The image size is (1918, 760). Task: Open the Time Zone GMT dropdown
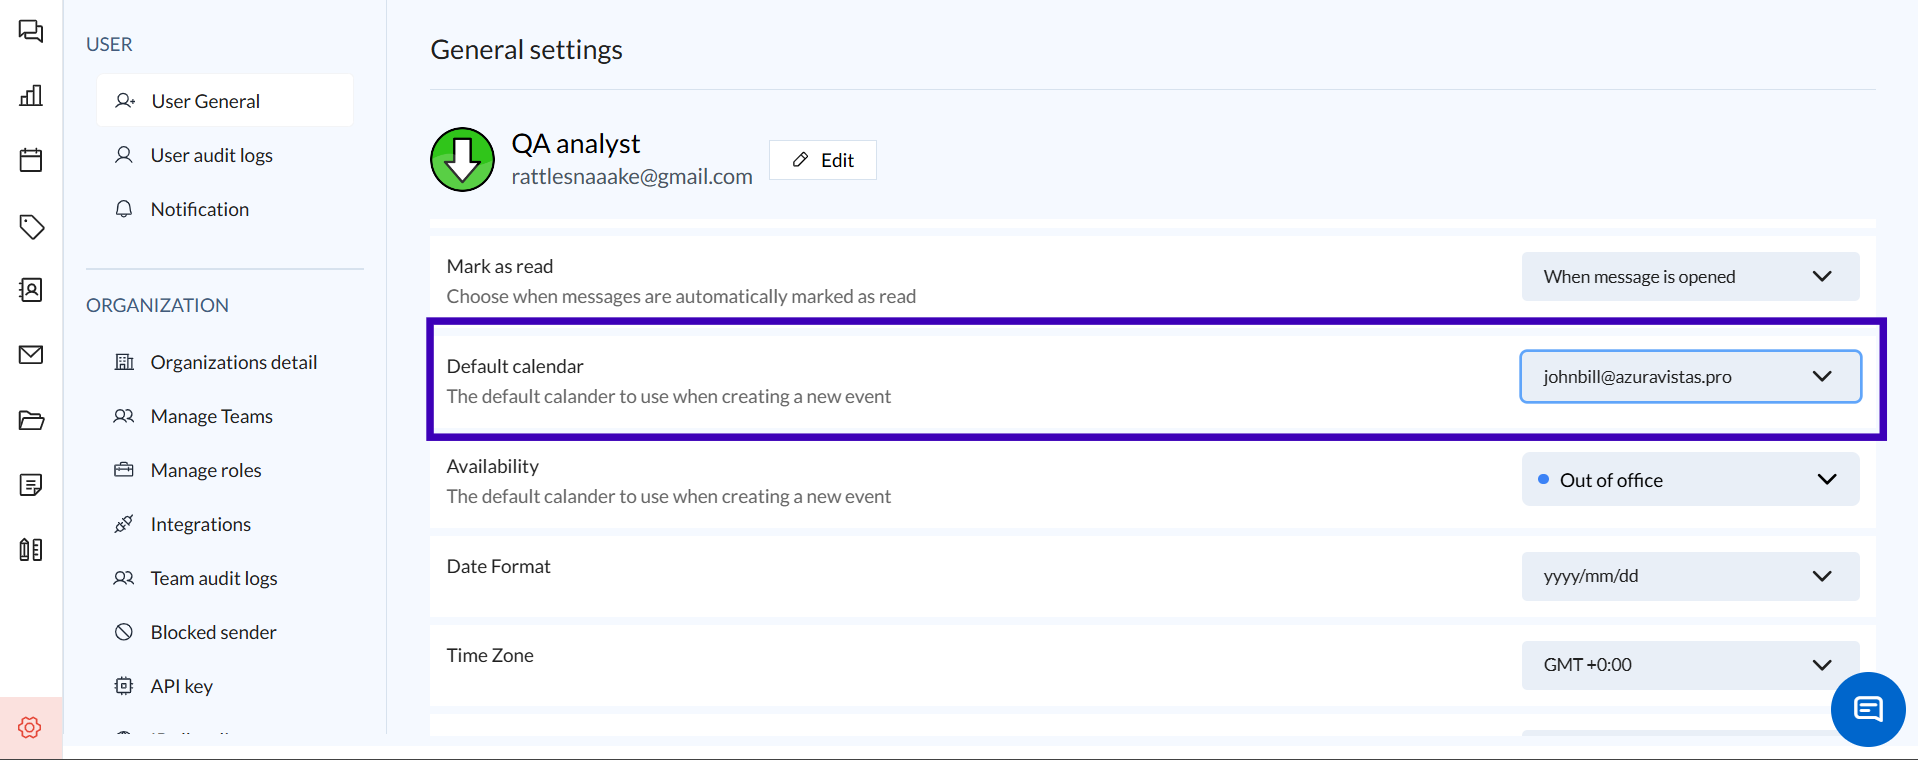pyautogui.click(x=1689, y=665)
